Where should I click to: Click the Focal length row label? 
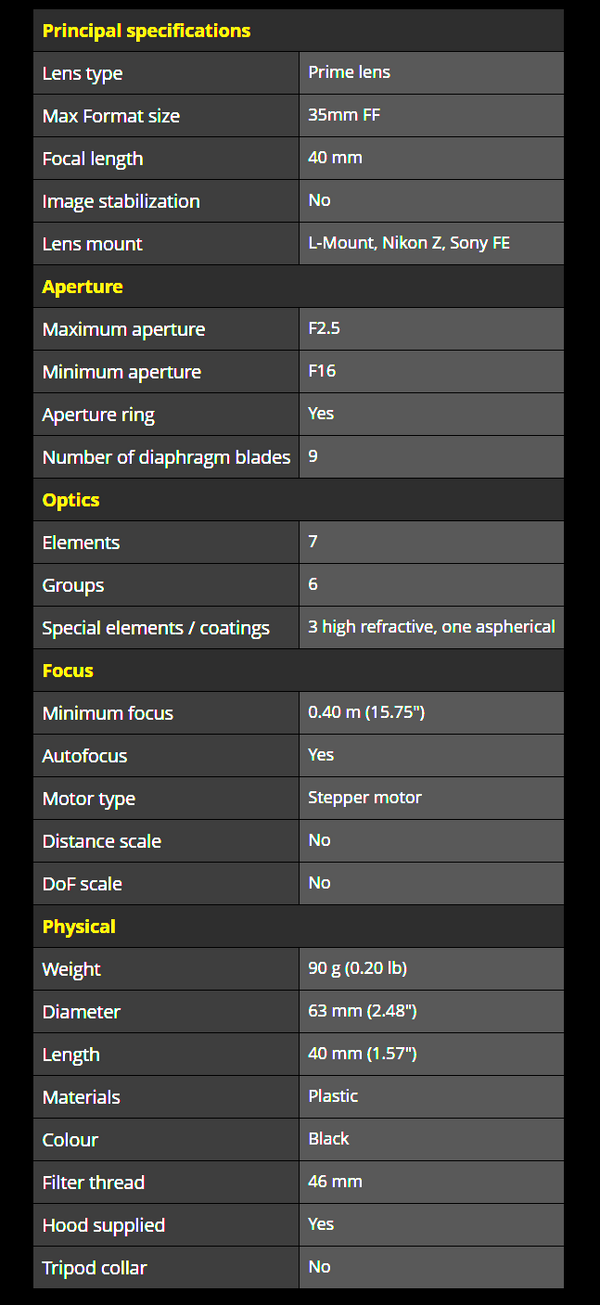tap(92, 159)
